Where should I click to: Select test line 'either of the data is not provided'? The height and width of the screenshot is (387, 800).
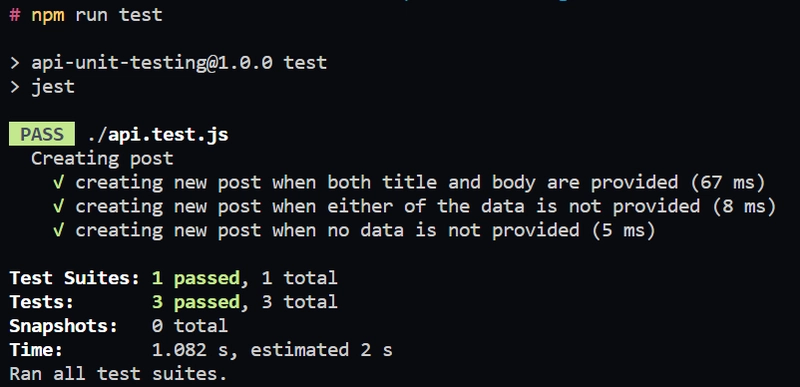click(426, 206)
